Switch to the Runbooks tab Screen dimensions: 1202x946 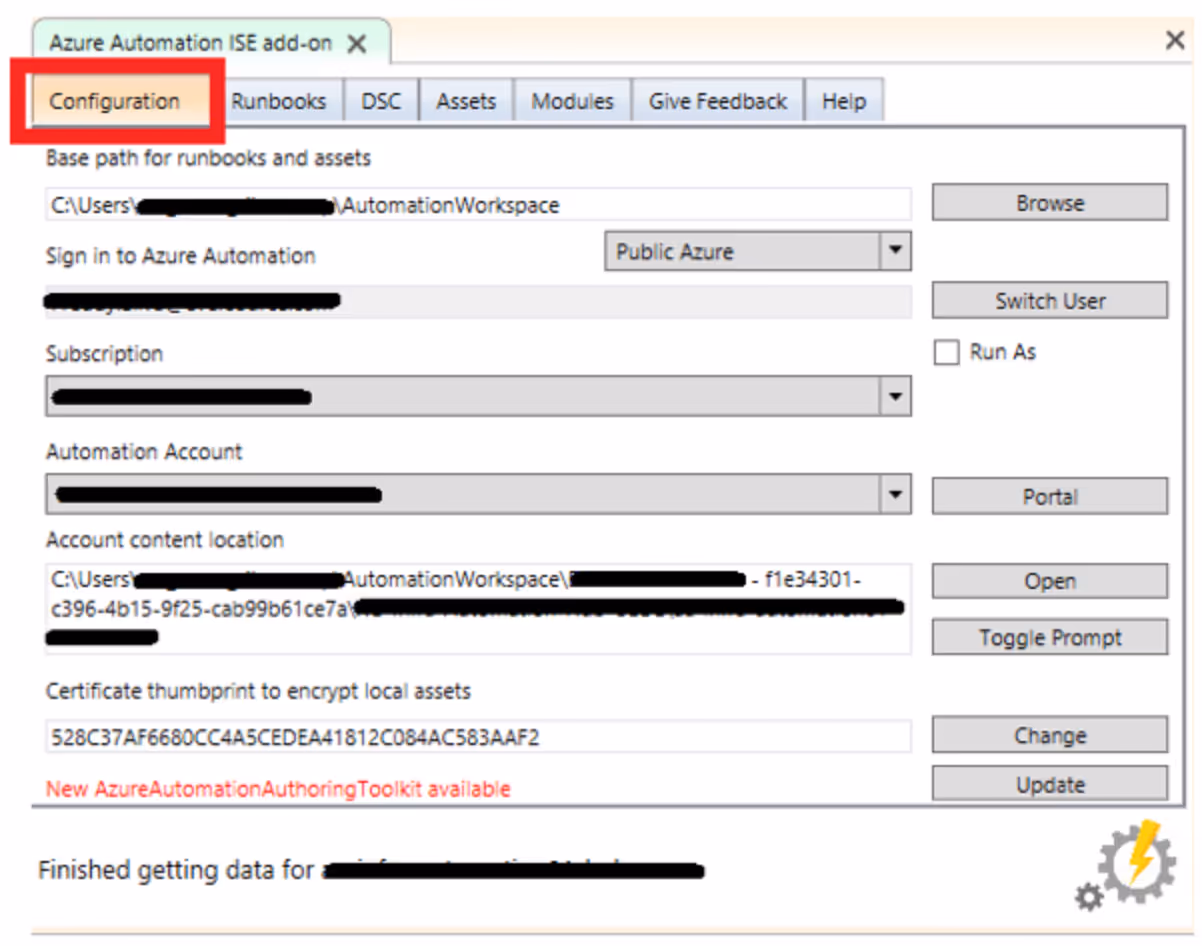[x=279, y=101]
